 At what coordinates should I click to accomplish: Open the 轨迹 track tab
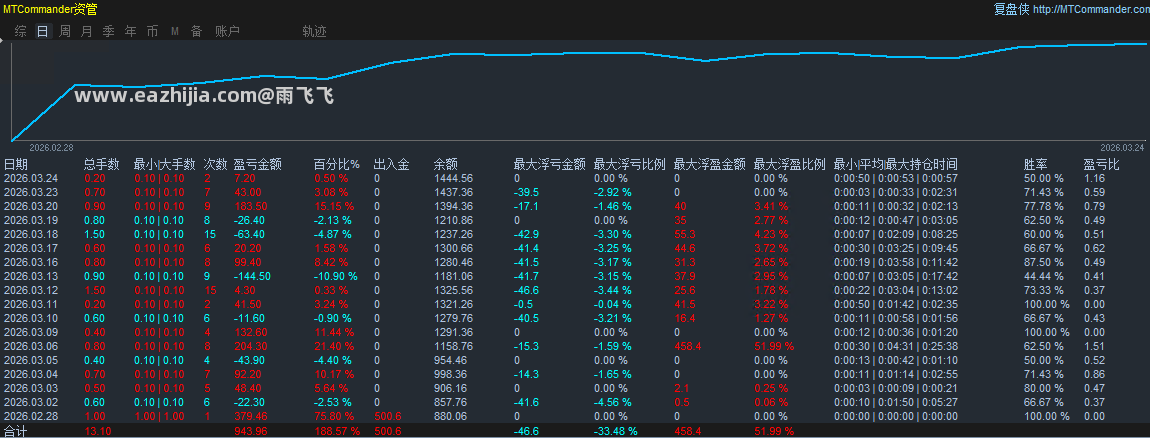pyautogui.click(x=314, y=32)
